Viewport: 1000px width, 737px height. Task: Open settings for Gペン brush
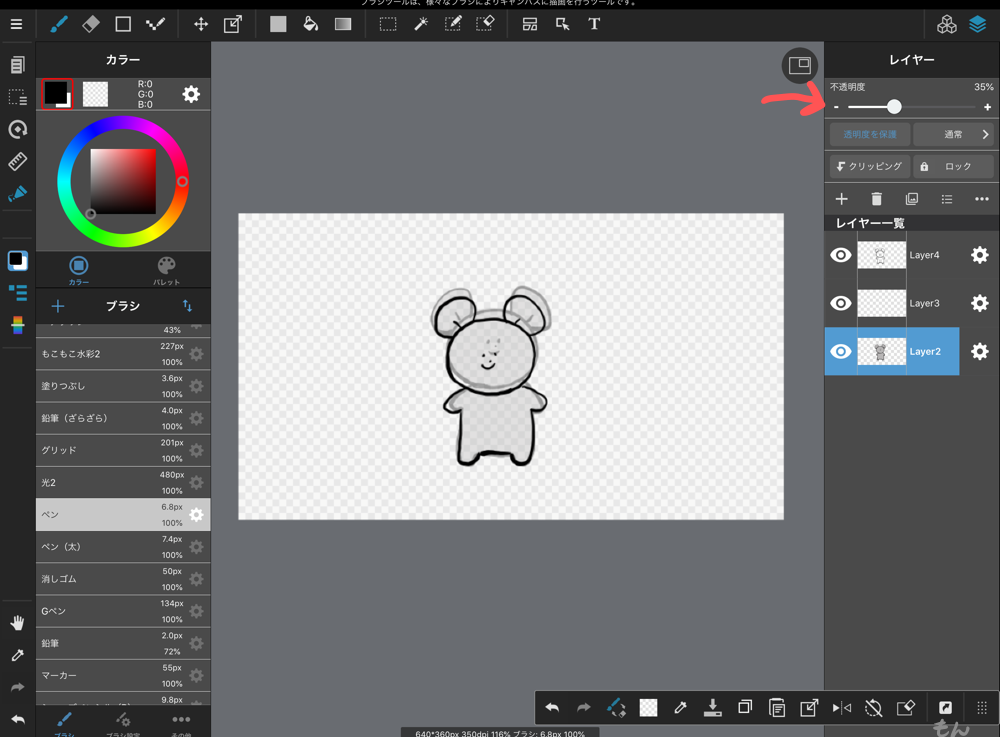pos(196,611)
